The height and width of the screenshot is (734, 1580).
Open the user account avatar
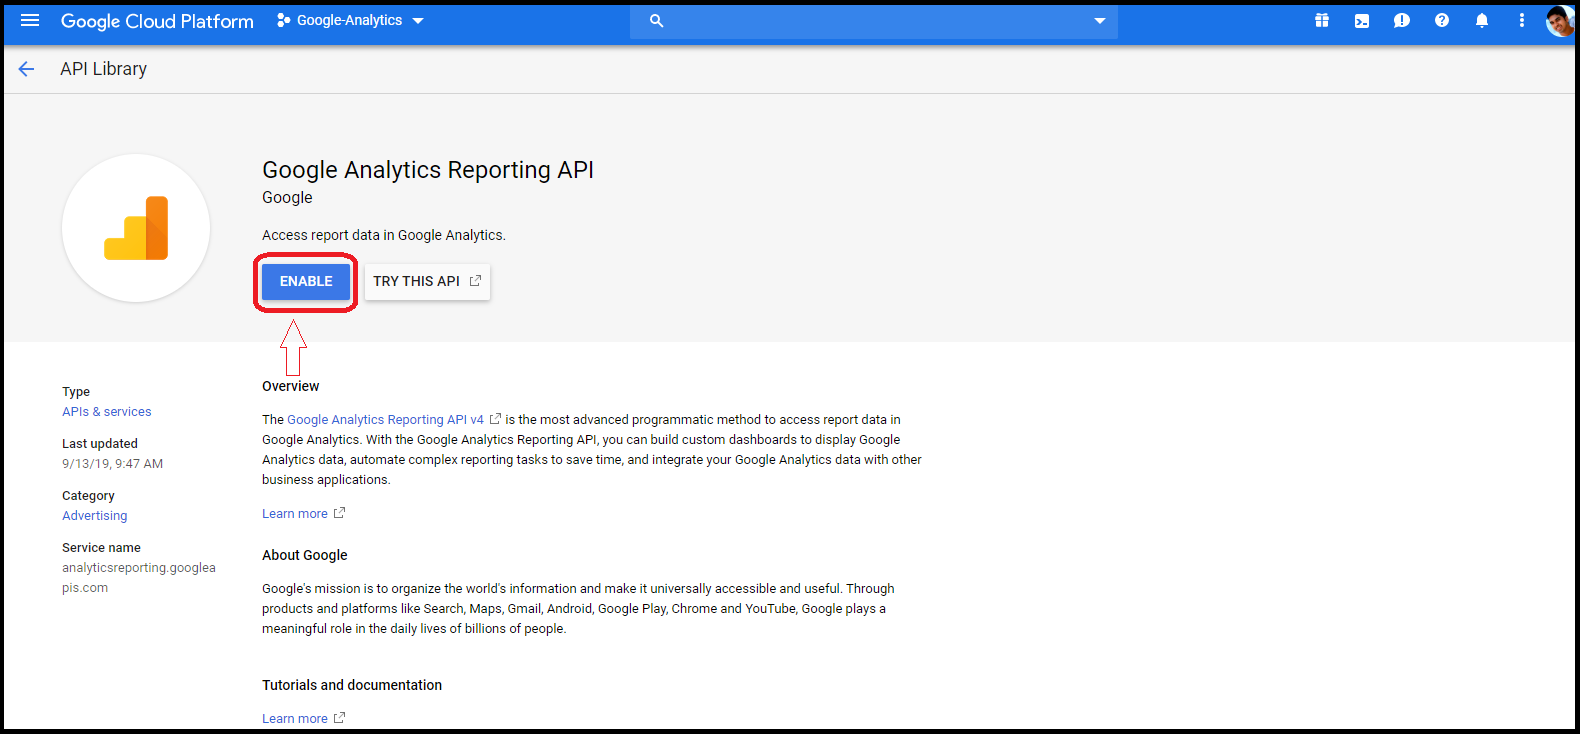[1560, 20]
